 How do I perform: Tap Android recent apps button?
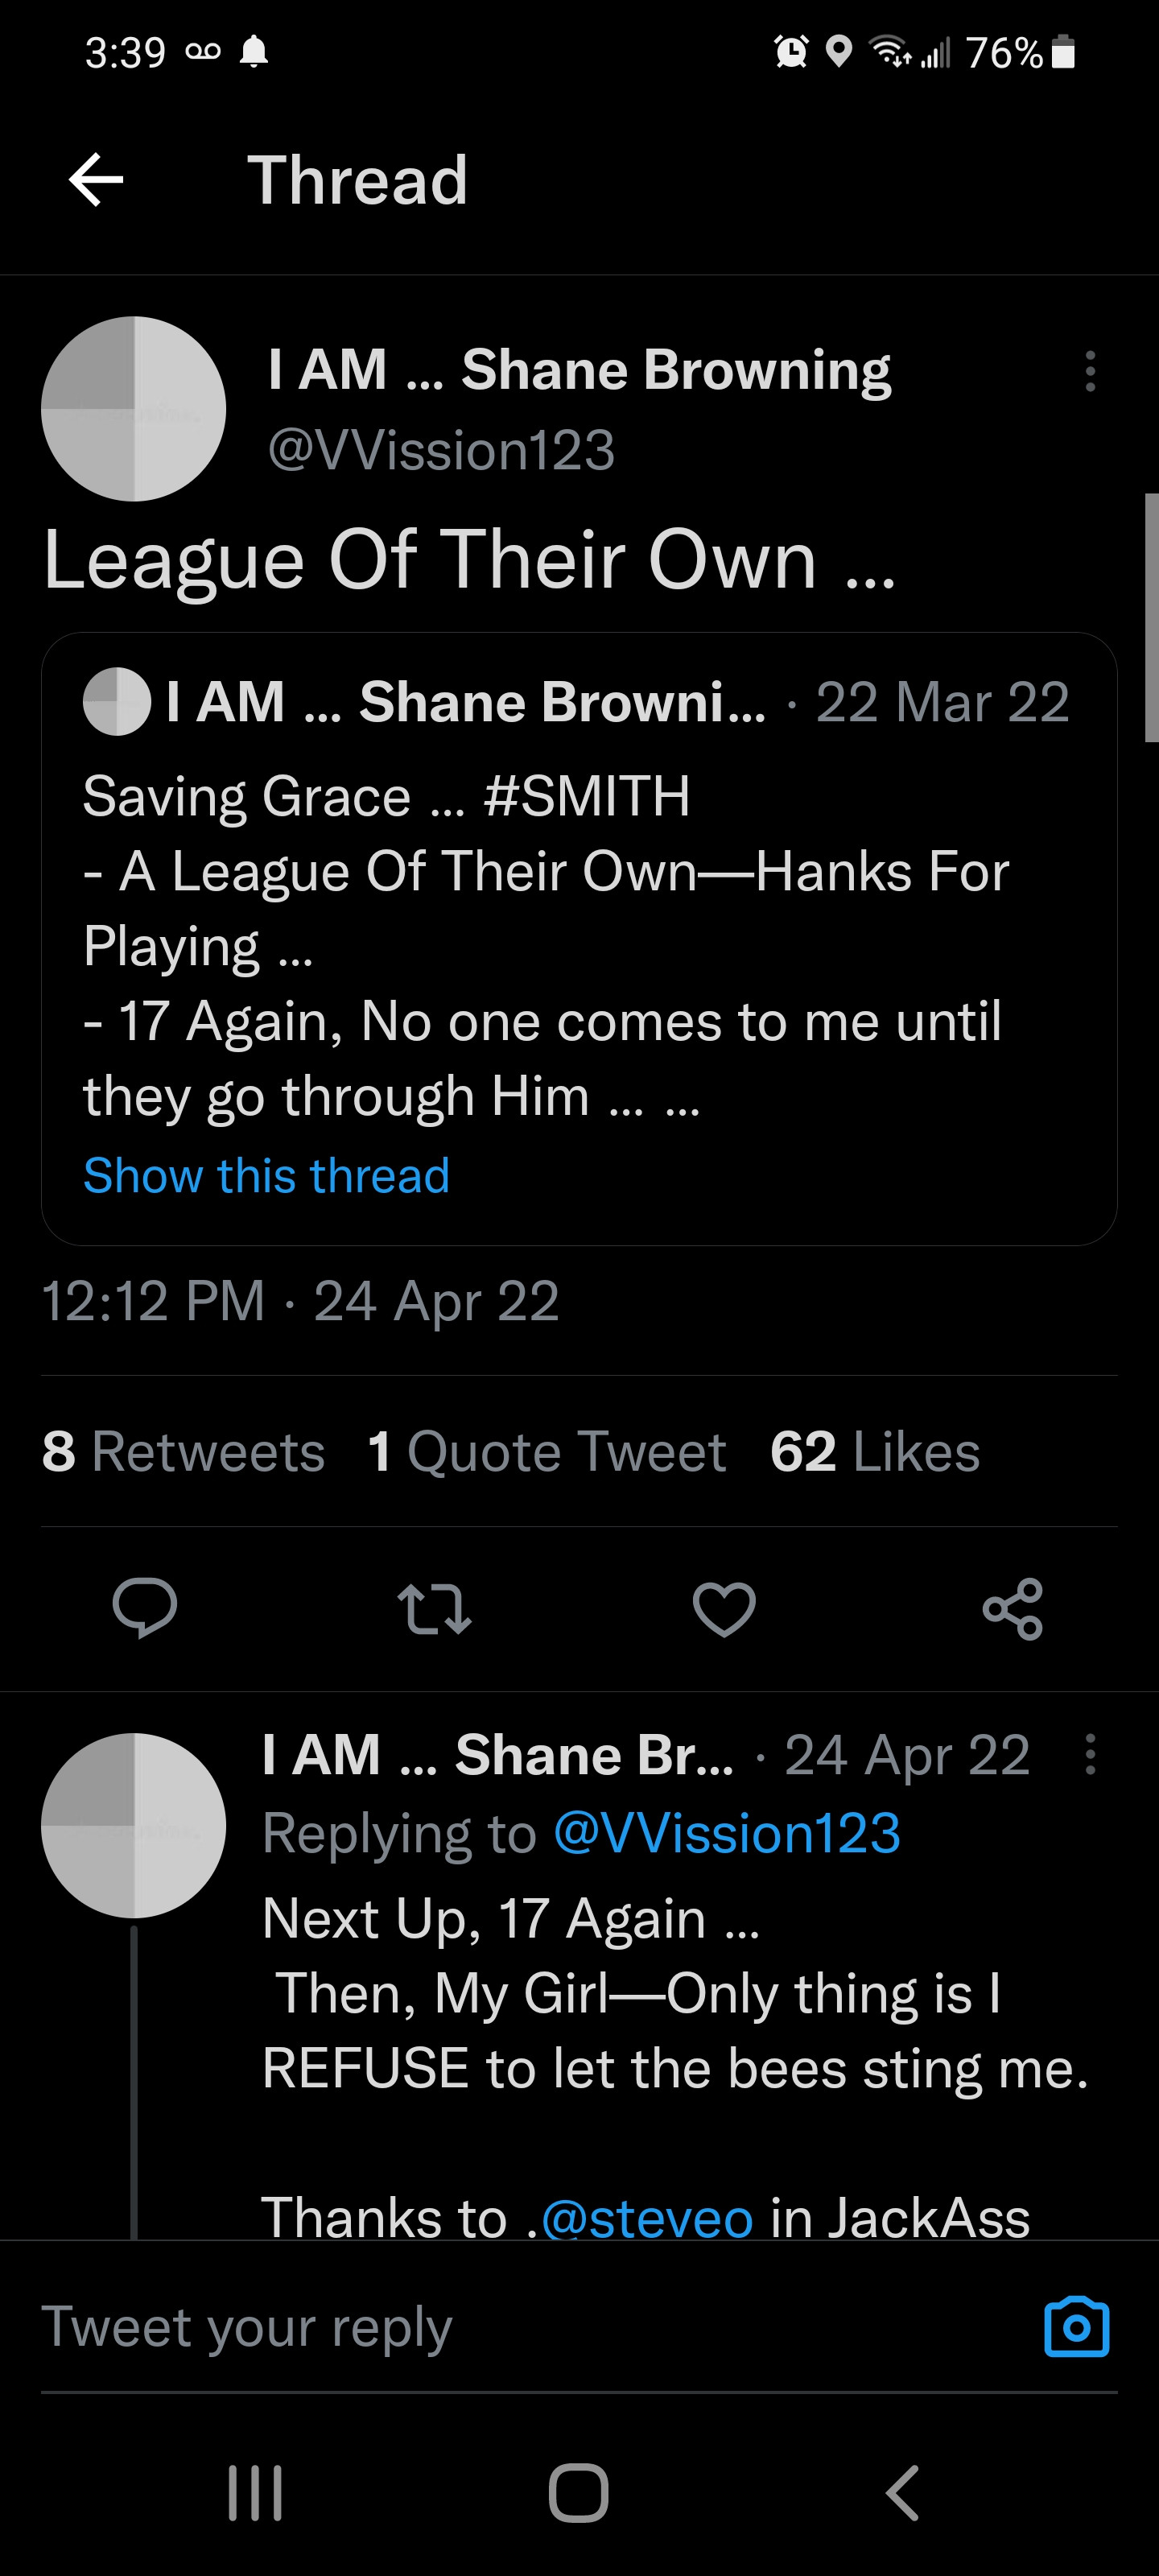(x=255, y=2492)
